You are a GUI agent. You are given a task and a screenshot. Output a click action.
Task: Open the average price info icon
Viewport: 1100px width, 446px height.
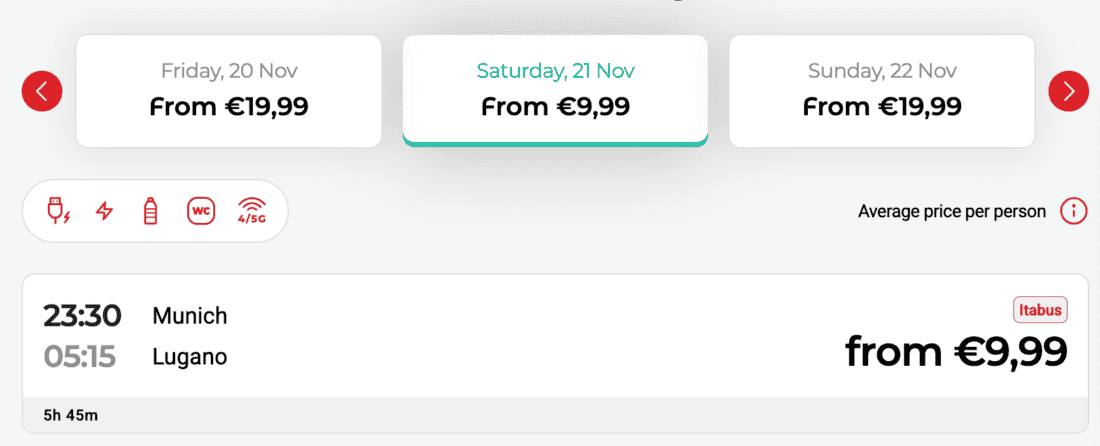click(1073, 211)
